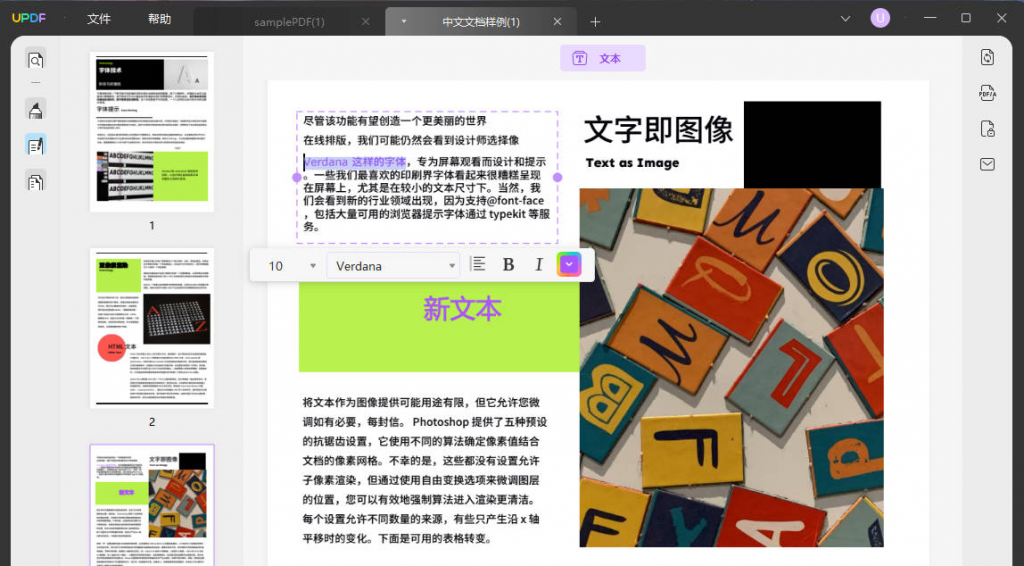Click the PDF/A export icon

pyautogui.click(x=988, y=93)
